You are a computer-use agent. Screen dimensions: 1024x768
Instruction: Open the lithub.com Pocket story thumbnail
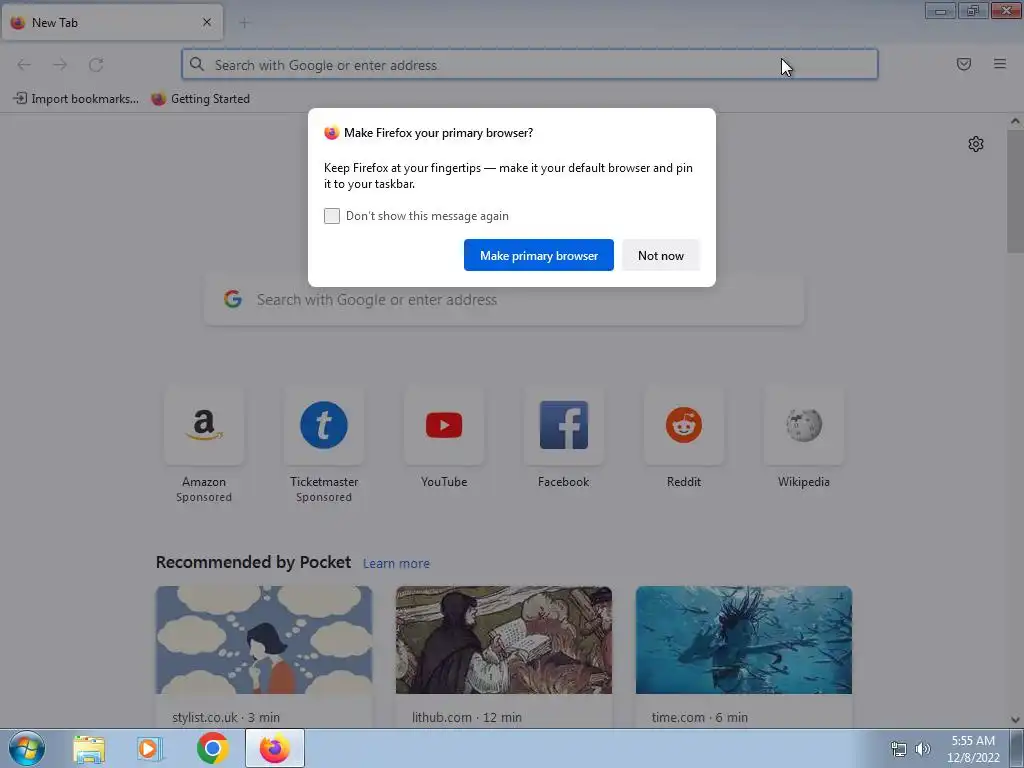pyautogui.click(x=504, y=640)
